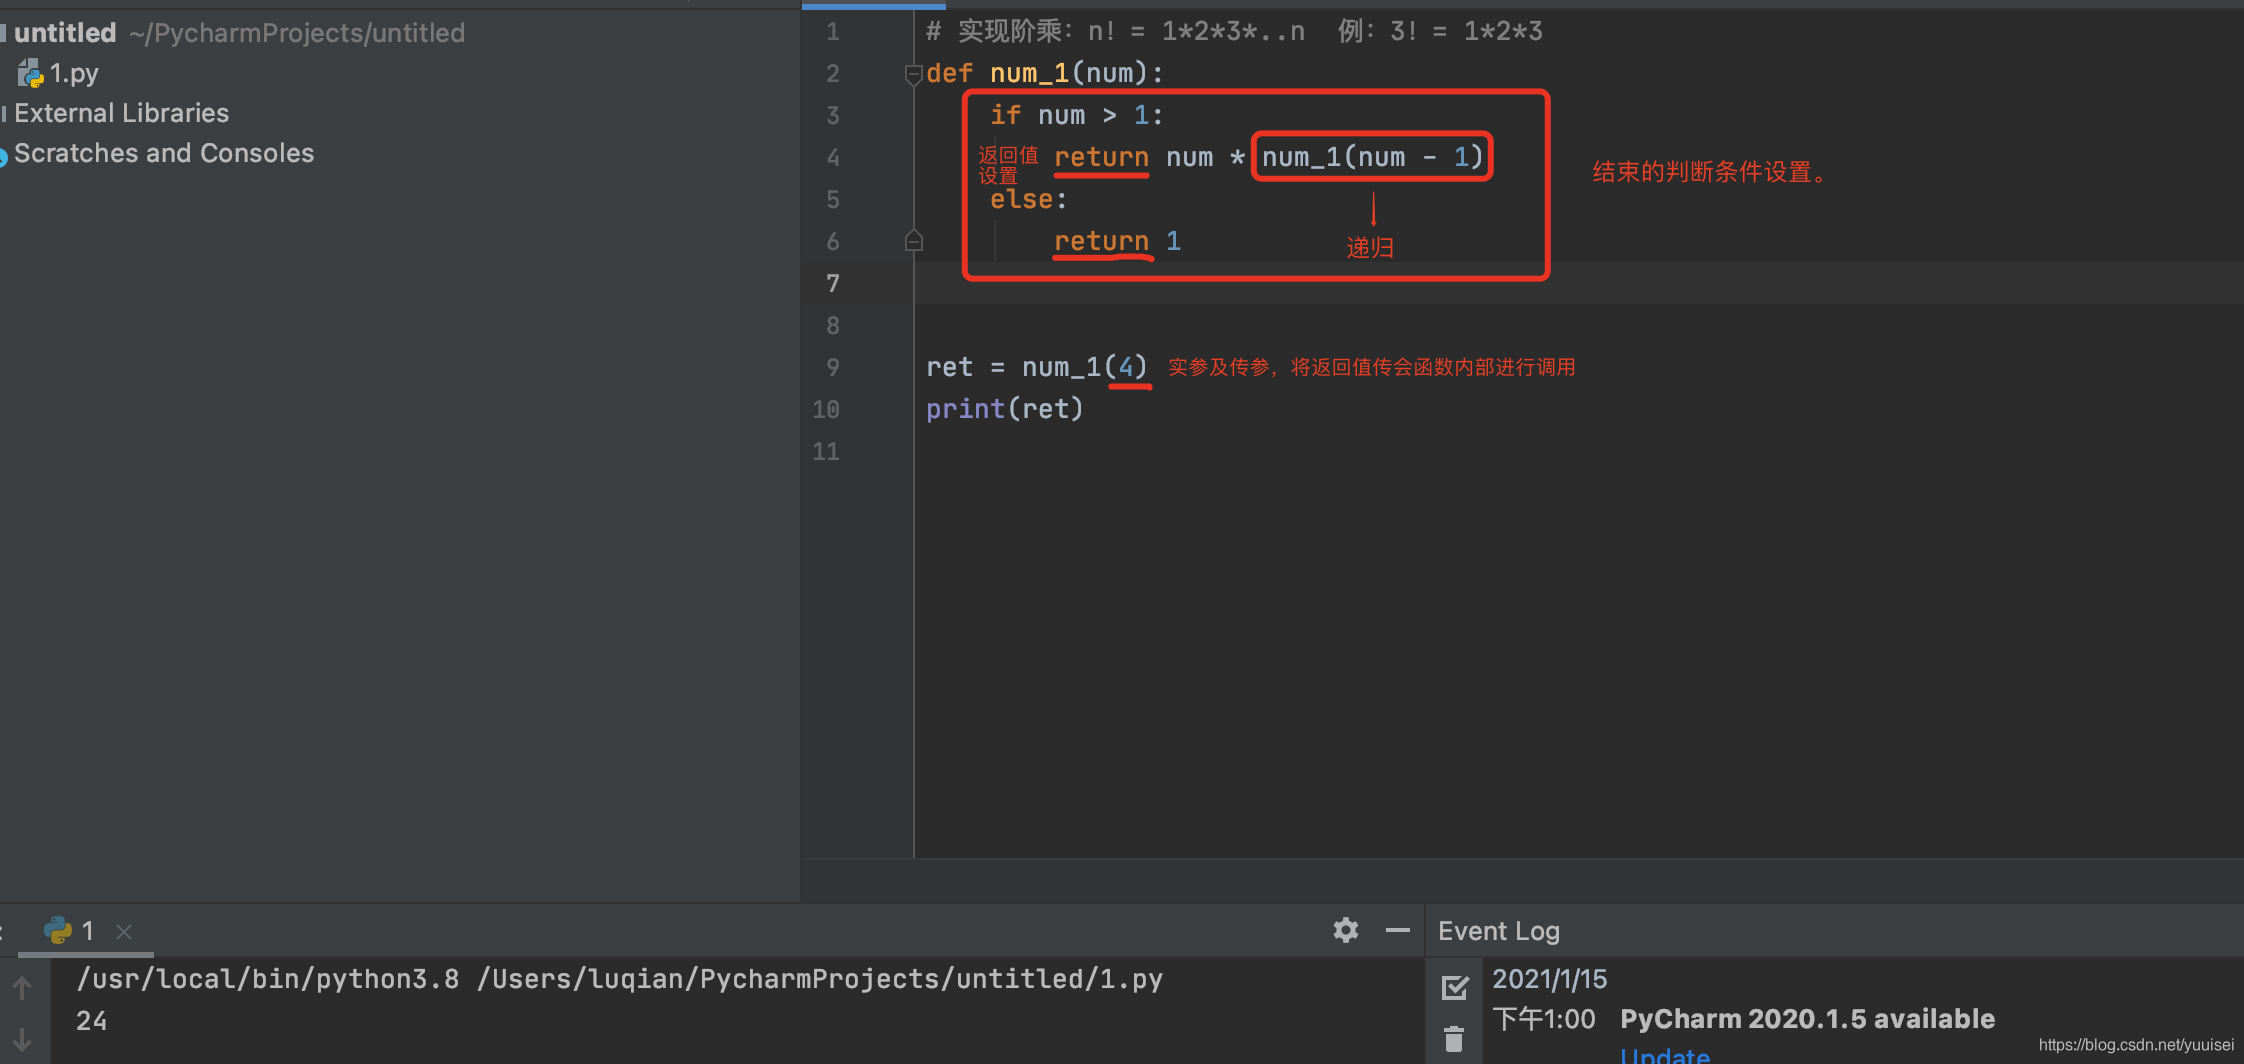Click line number 7 in gutter
The height and width of the screenshot is (1064, 2244).
pyautogui.click(x=832, y=283)
